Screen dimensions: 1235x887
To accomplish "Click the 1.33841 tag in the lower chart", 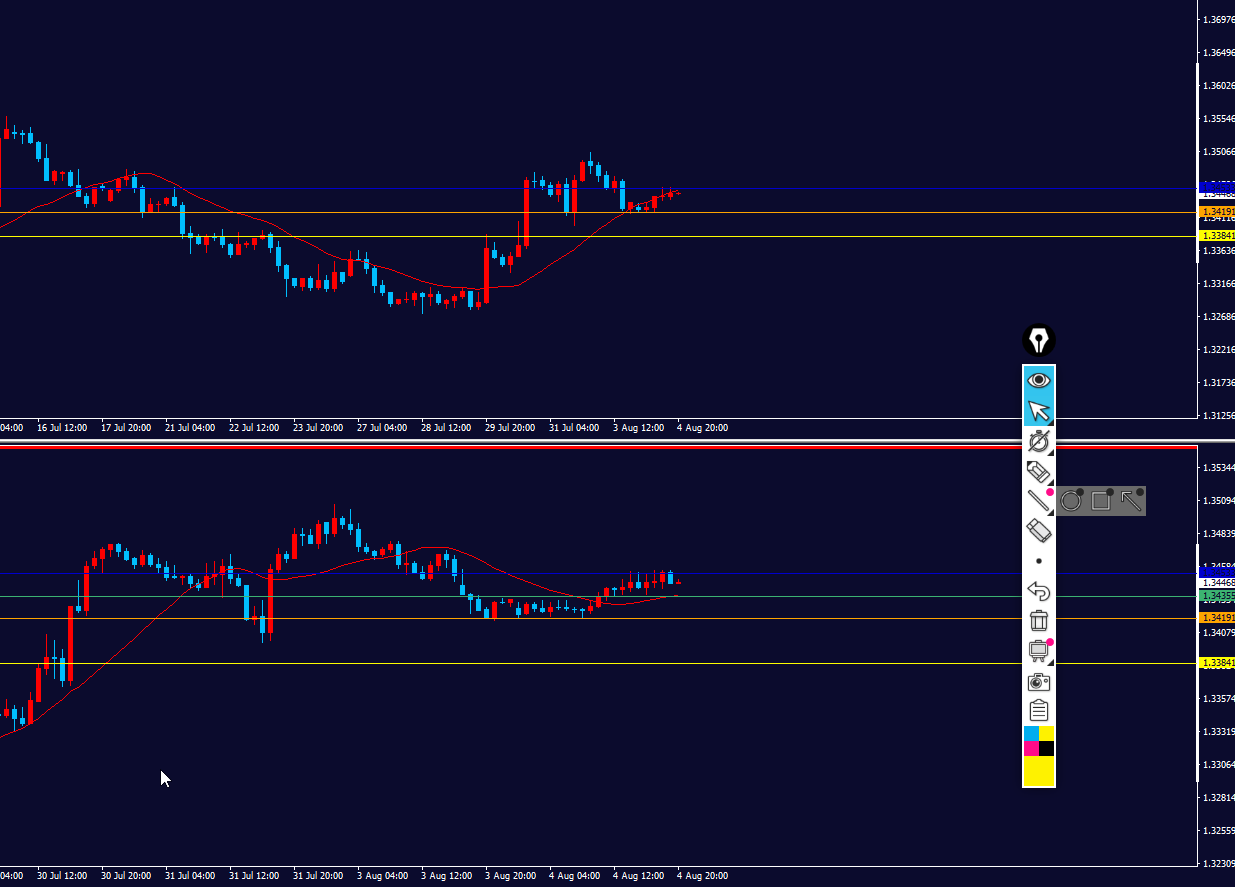I will pyautogui.click(x=1218, y=663).
